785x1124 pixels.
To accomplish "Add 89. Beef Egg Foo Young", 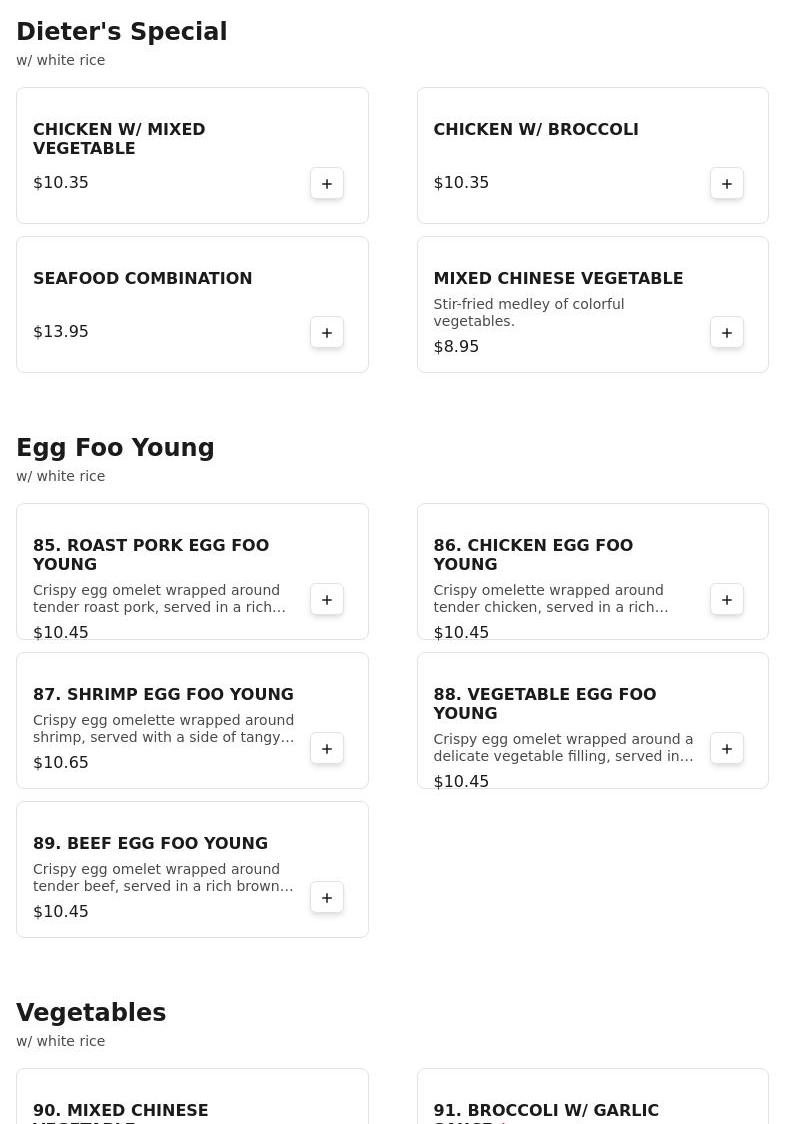I will point(327,898).
